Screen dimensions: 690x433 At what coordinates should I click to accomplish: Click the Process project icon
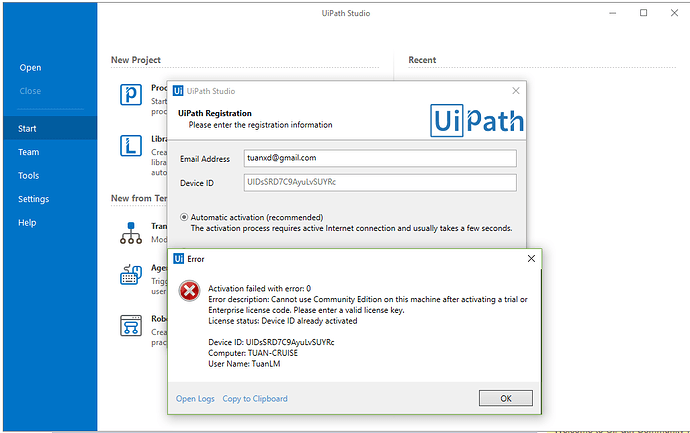131,95
